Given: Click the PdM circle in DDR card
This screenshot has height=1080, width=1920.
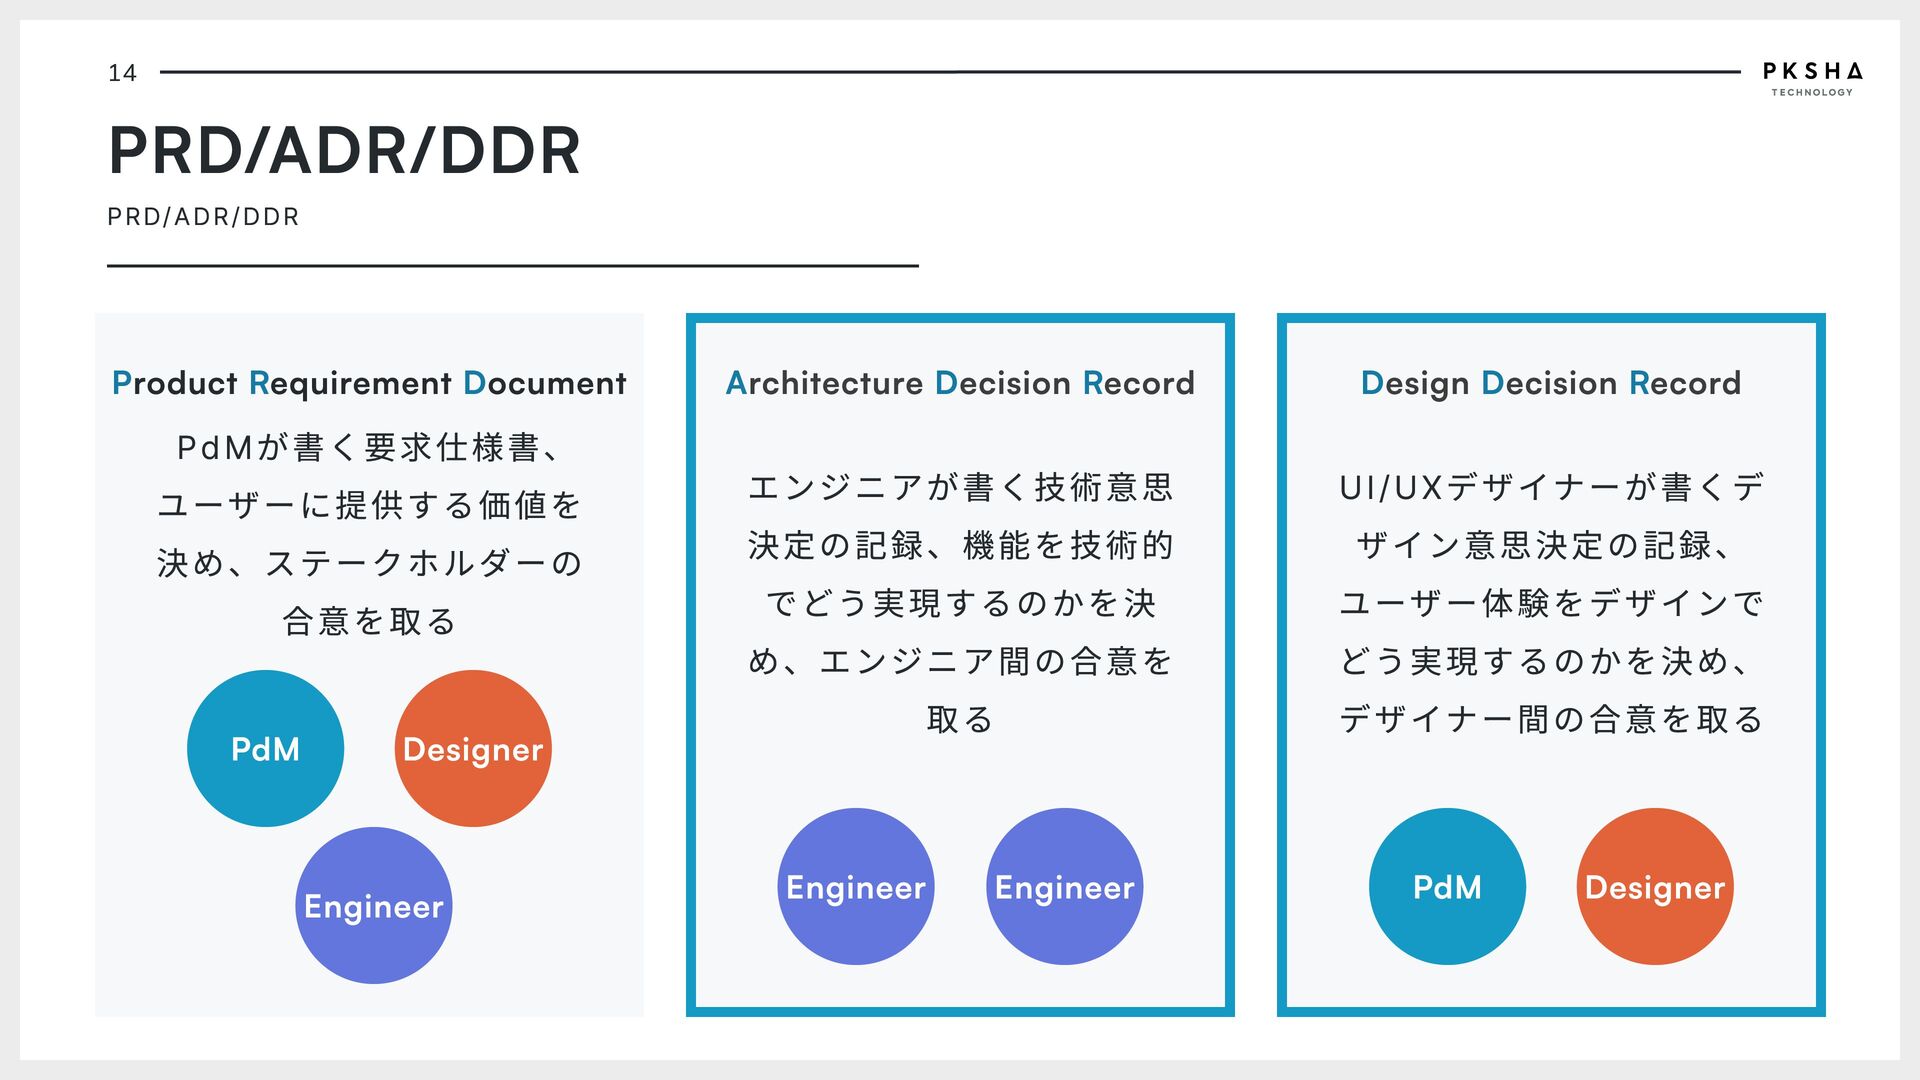Looking at the screenshot, I should (x=1447, y=887).
